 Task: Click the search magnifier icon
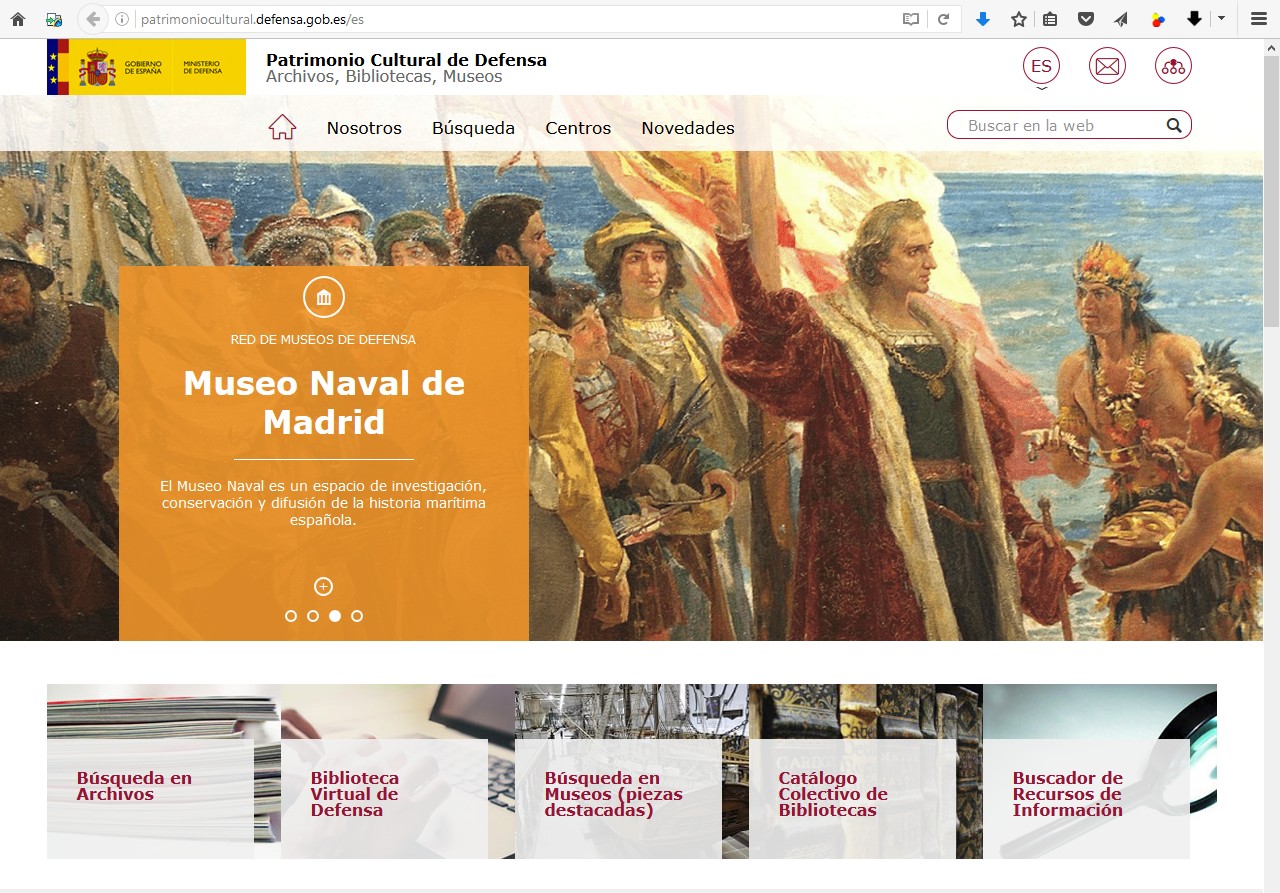[1173, 126]
